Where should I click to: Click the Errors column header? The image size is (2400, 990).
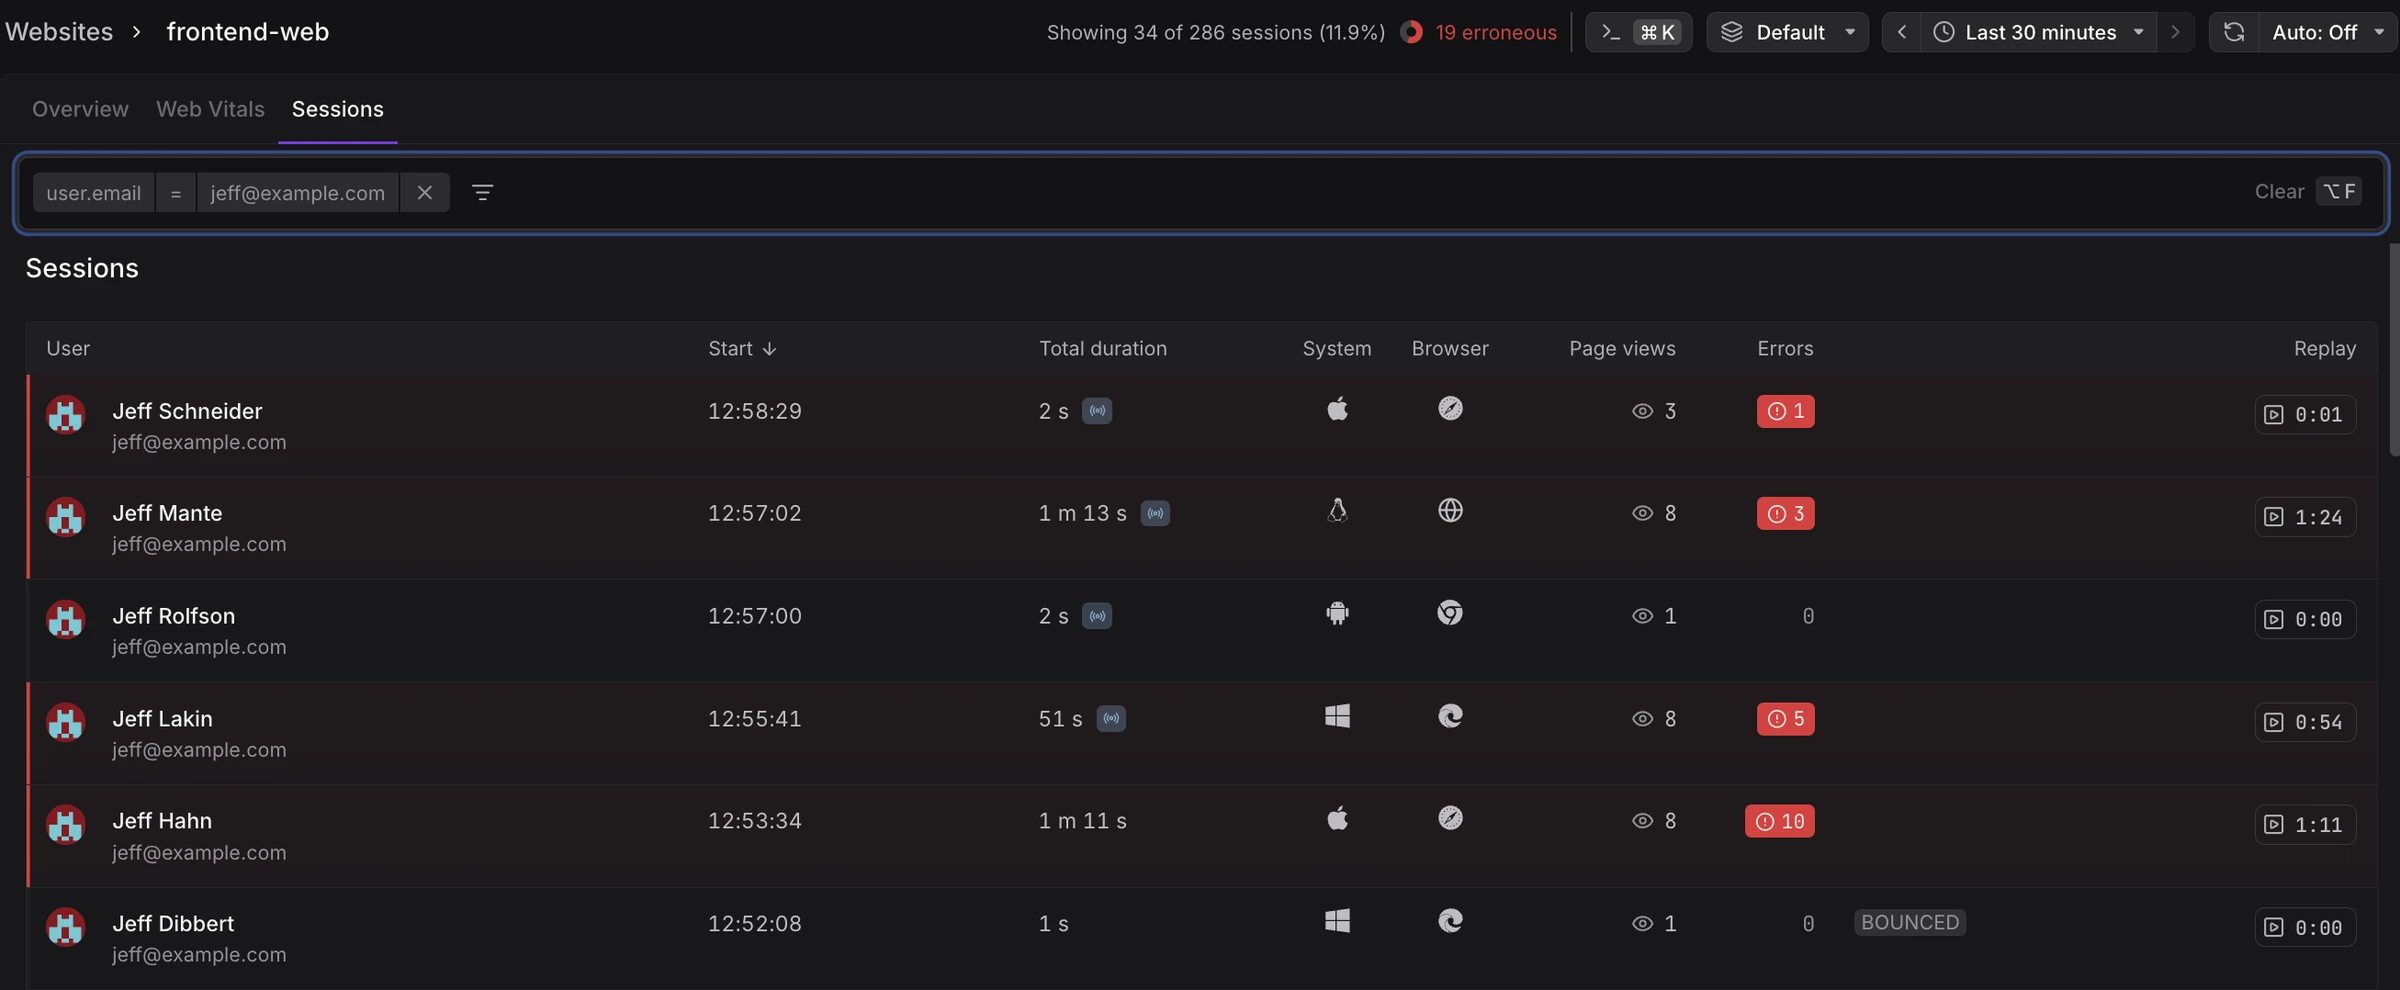(x=1785, y=348)
